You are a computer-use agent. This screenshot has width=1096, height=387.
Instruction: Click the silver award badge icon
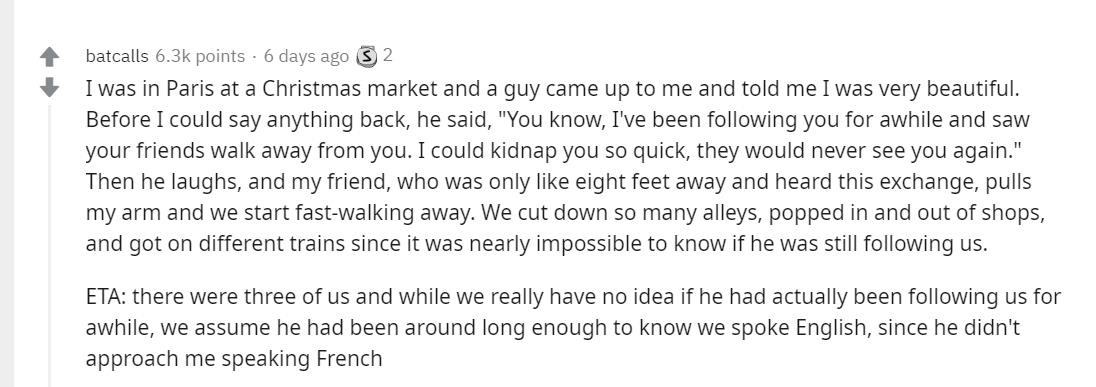(366, 56)
